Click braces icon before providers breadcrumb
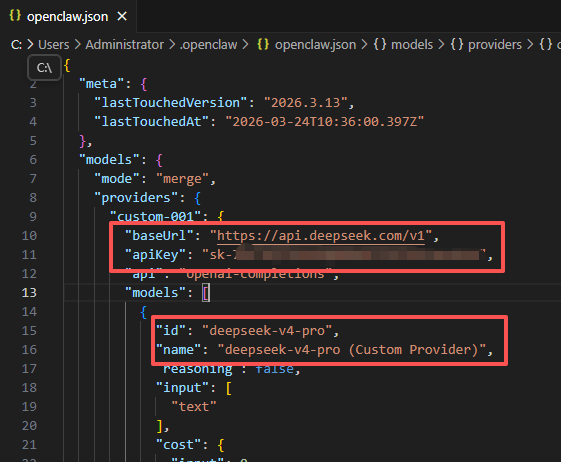The height and width of the screenshot is (462, 561). (x=457, y=45)
